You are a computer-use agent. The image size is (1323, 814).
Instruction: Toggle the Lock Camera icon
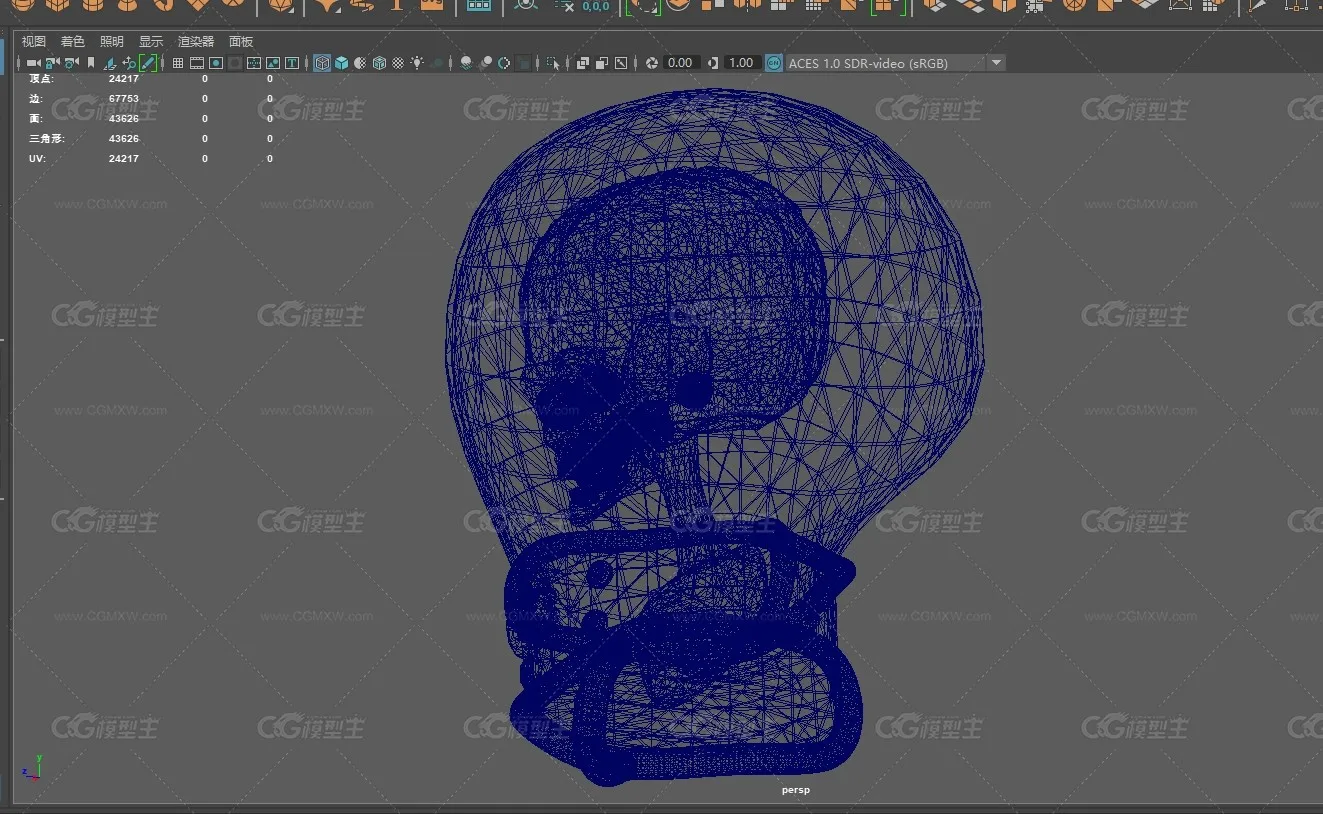pos(53,63)
